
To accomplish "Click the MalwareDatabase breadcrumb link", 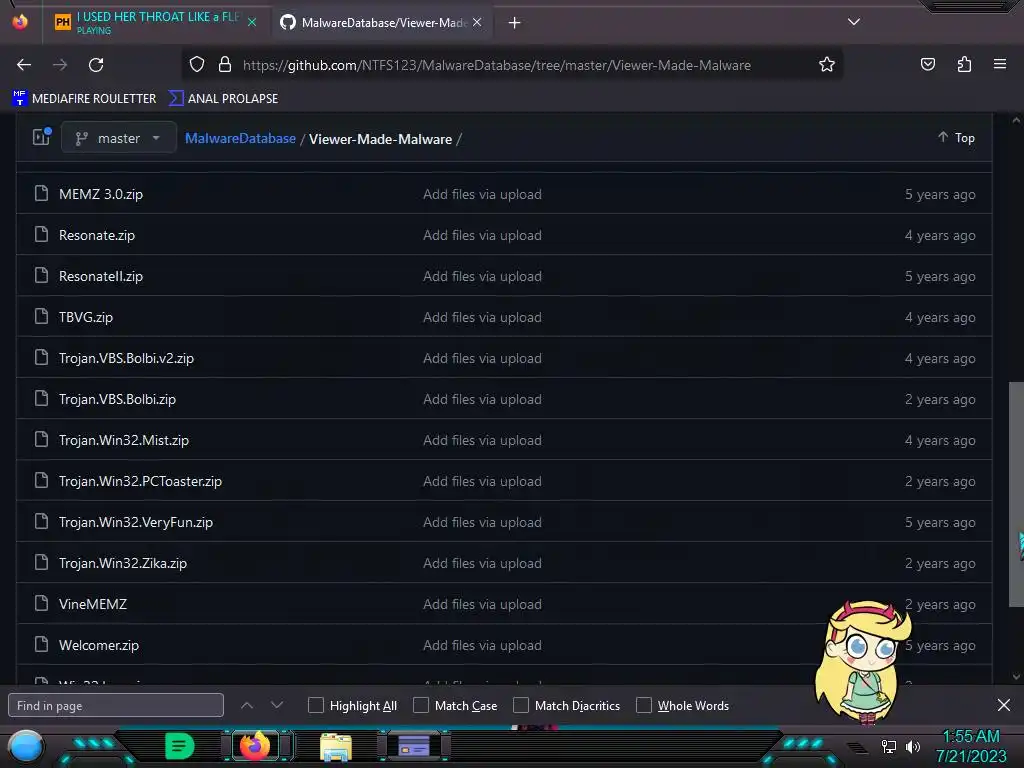I will [240, 138].
